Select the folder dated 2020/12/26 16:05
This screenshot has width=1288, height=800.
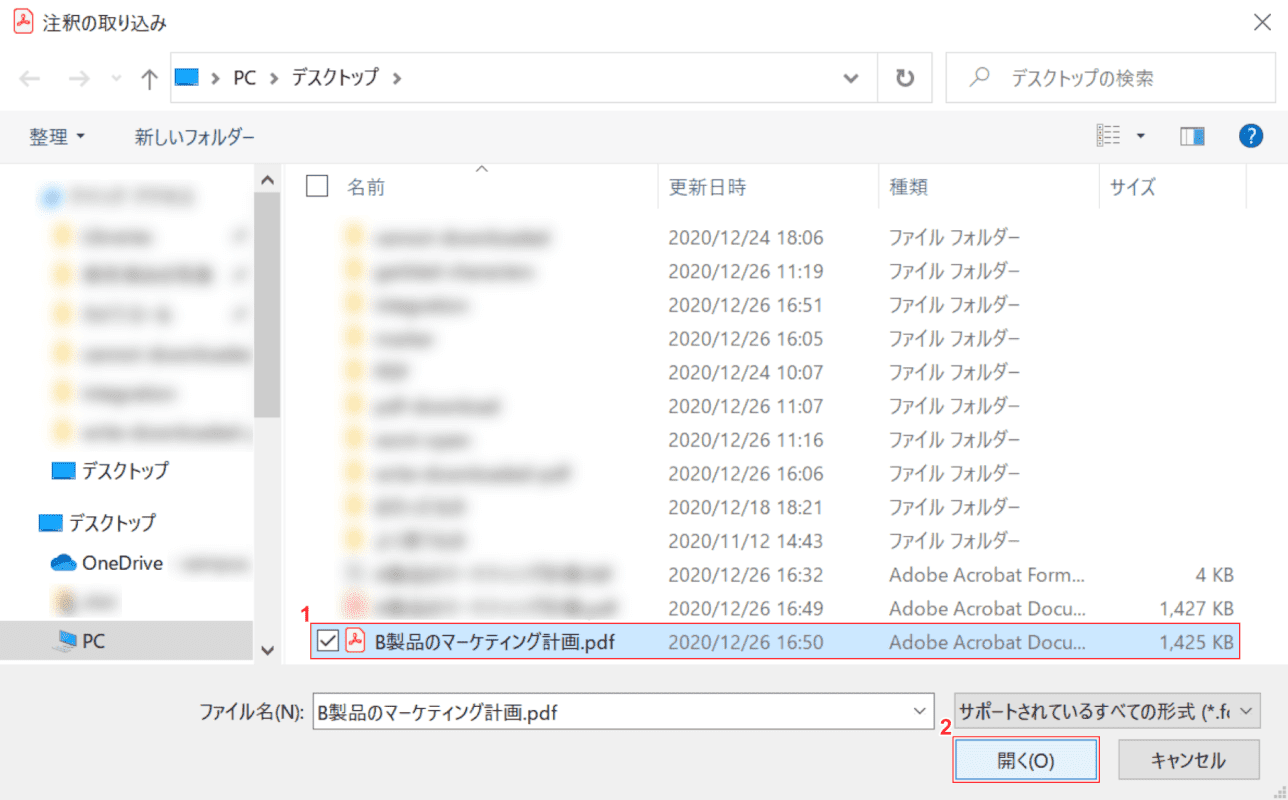pyautogui.click(x=774, y=338)
